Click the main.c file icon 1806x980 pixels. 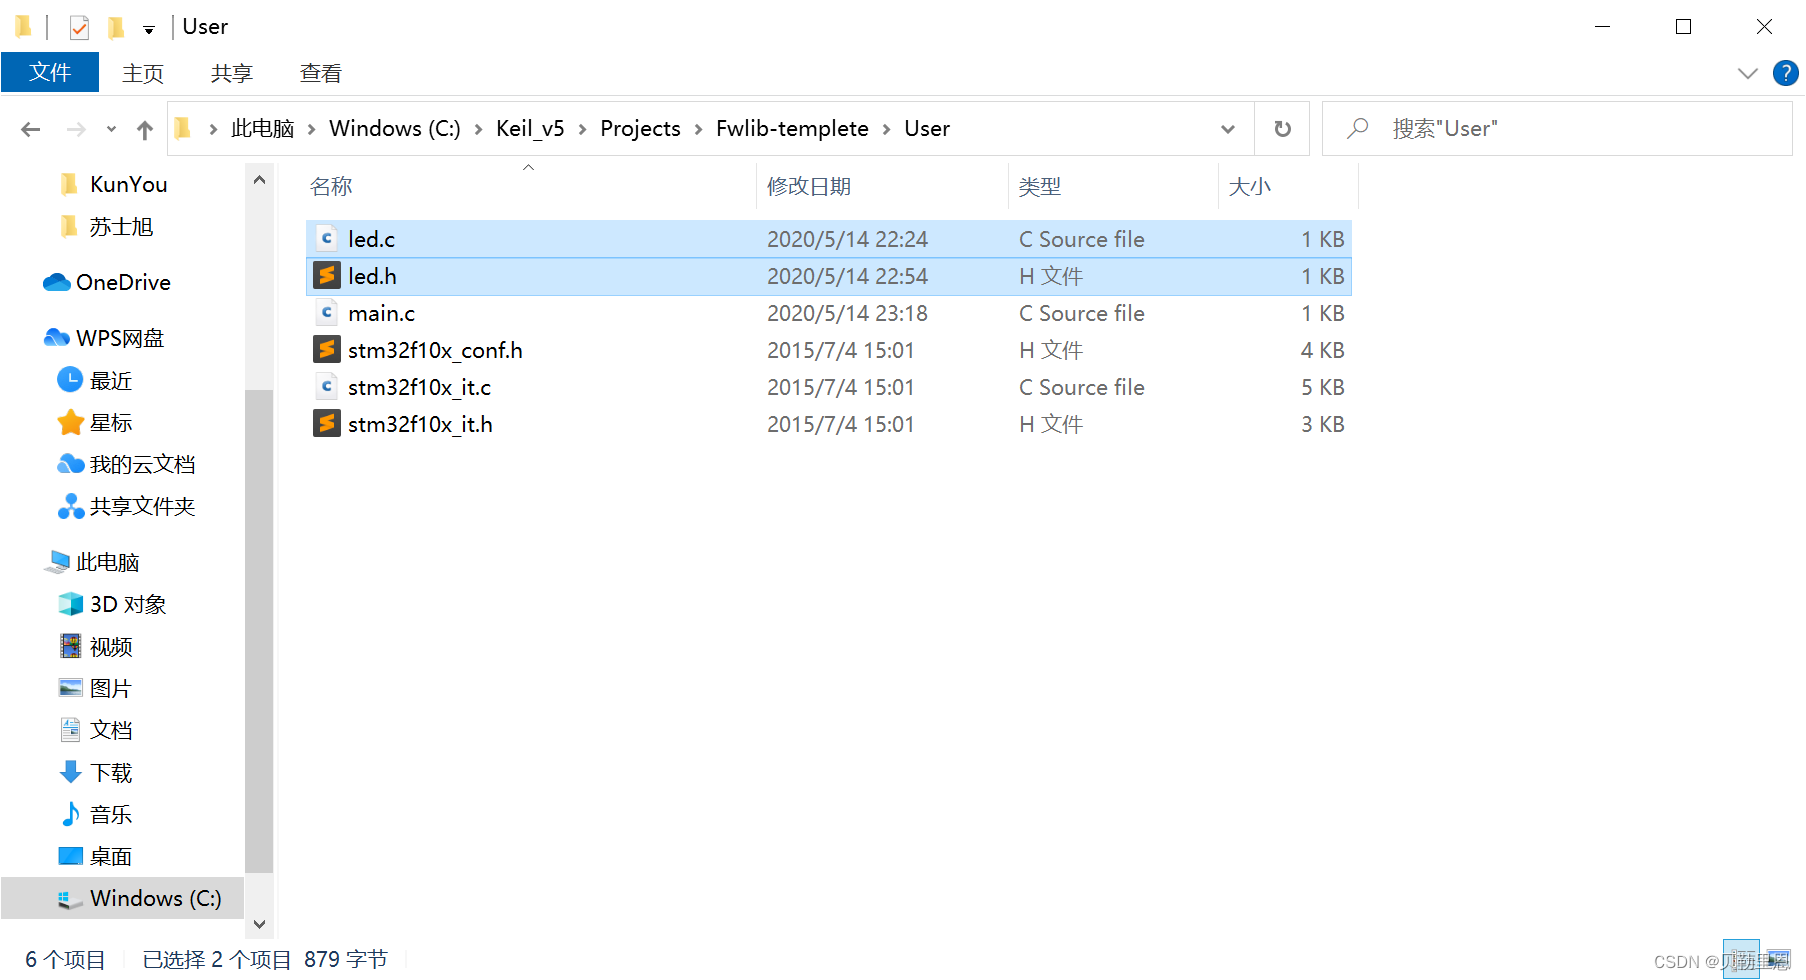tap(327, 313)
